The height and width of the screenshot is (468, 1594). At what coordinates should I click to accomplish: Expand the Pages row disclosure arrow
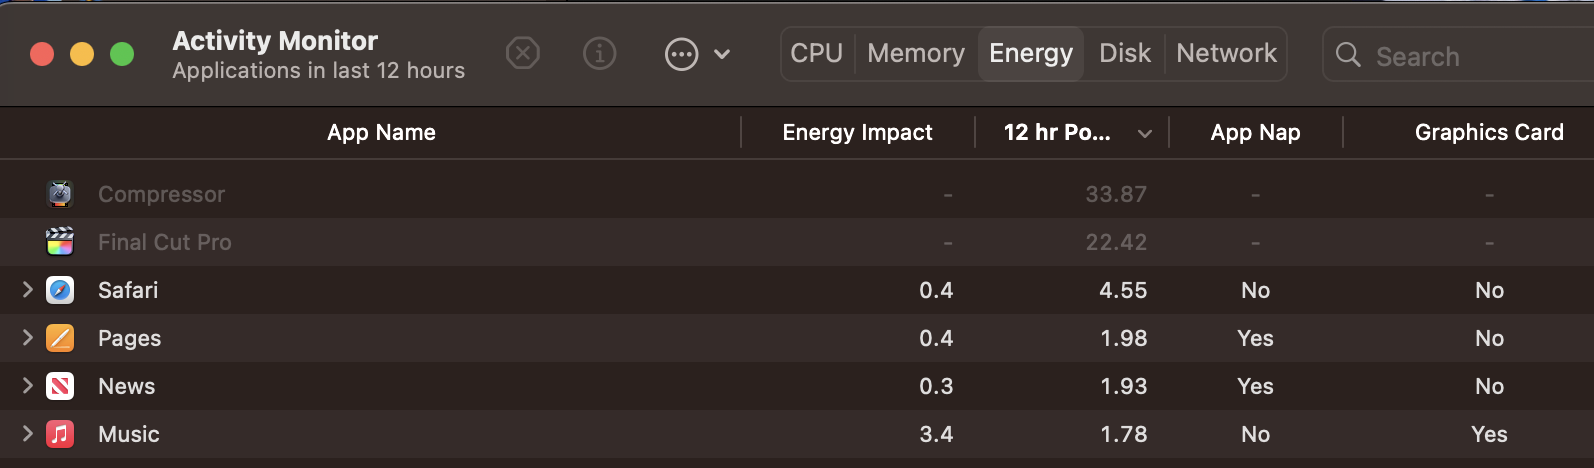coord(28,338)
